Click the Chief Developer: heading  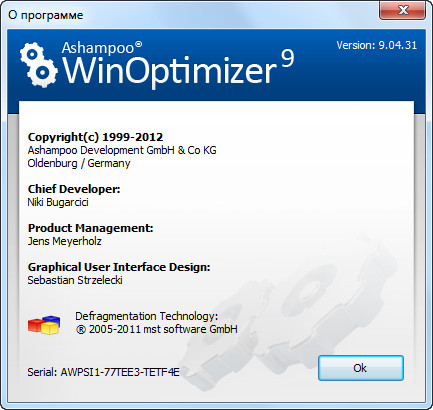(x=74, y=189)
